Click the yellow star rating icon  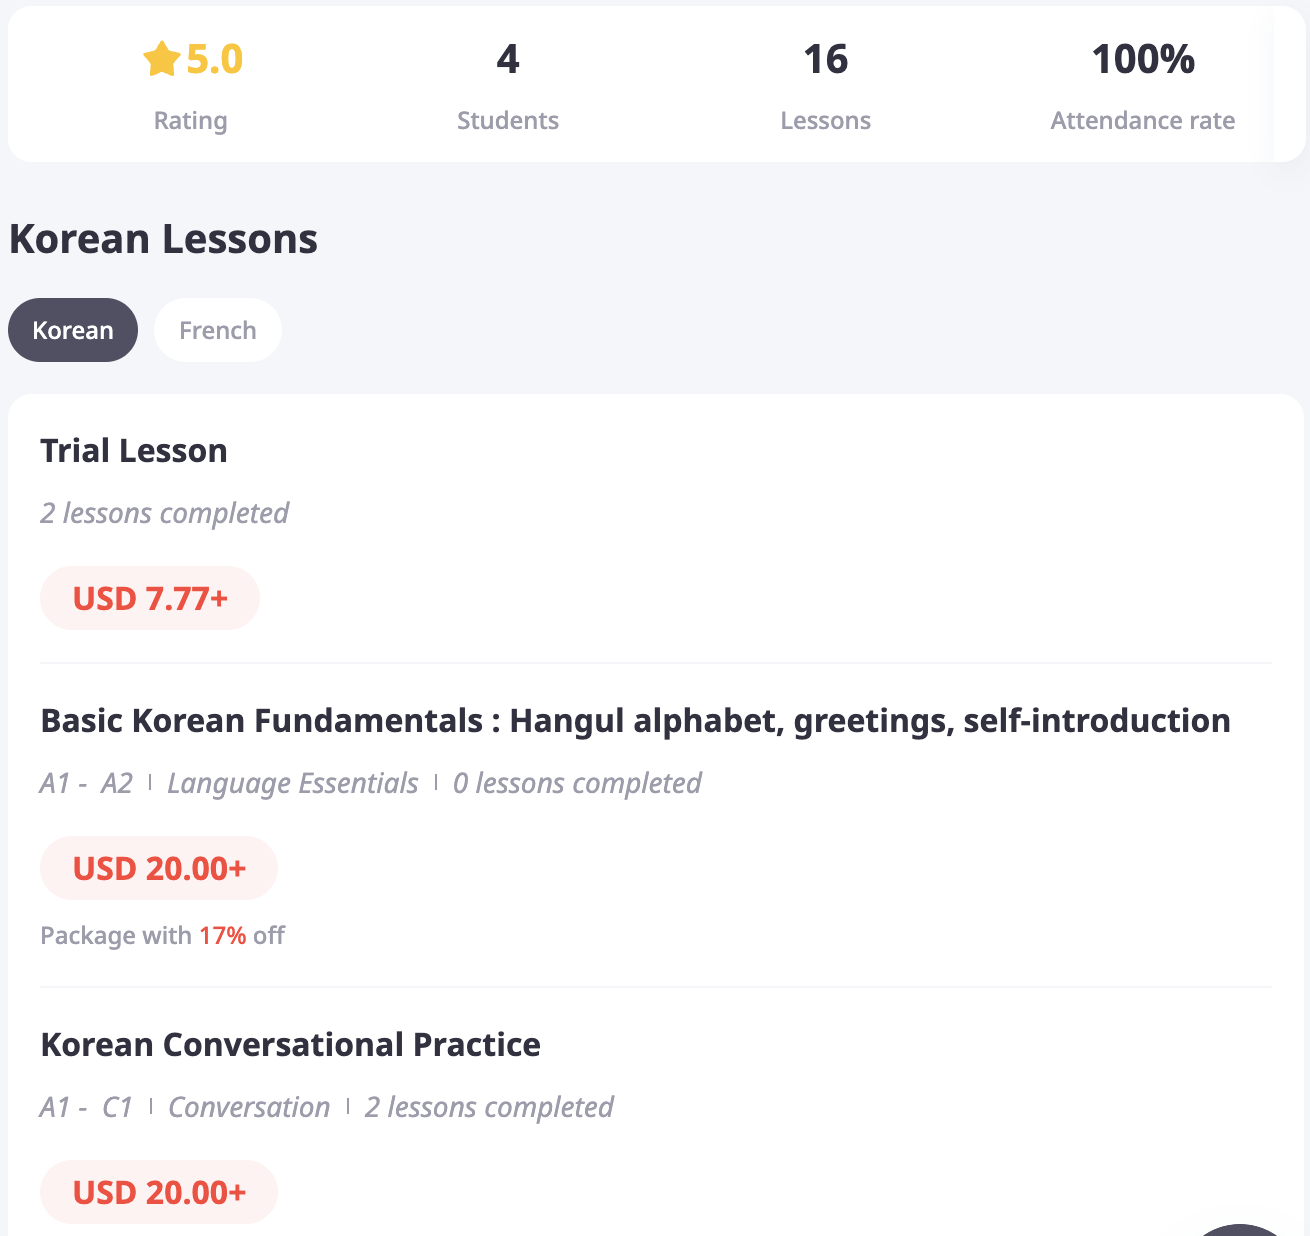tap(161, 60)
